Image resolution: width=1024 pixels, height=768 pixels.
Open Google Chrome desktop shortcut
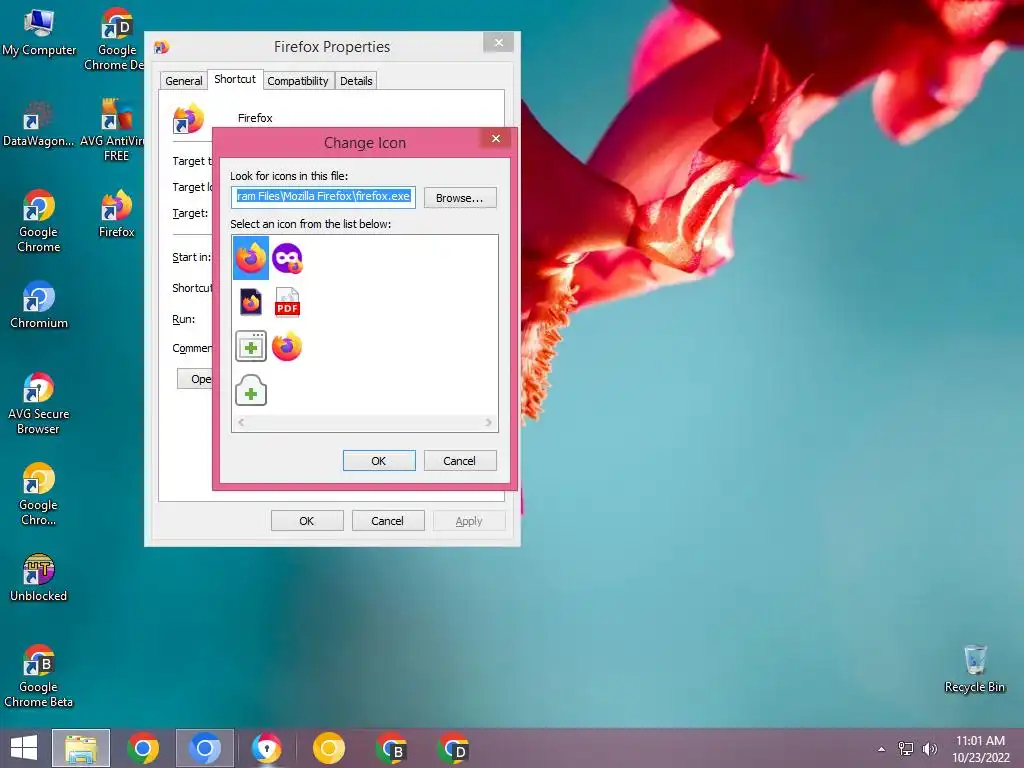(x=39, y=221)
